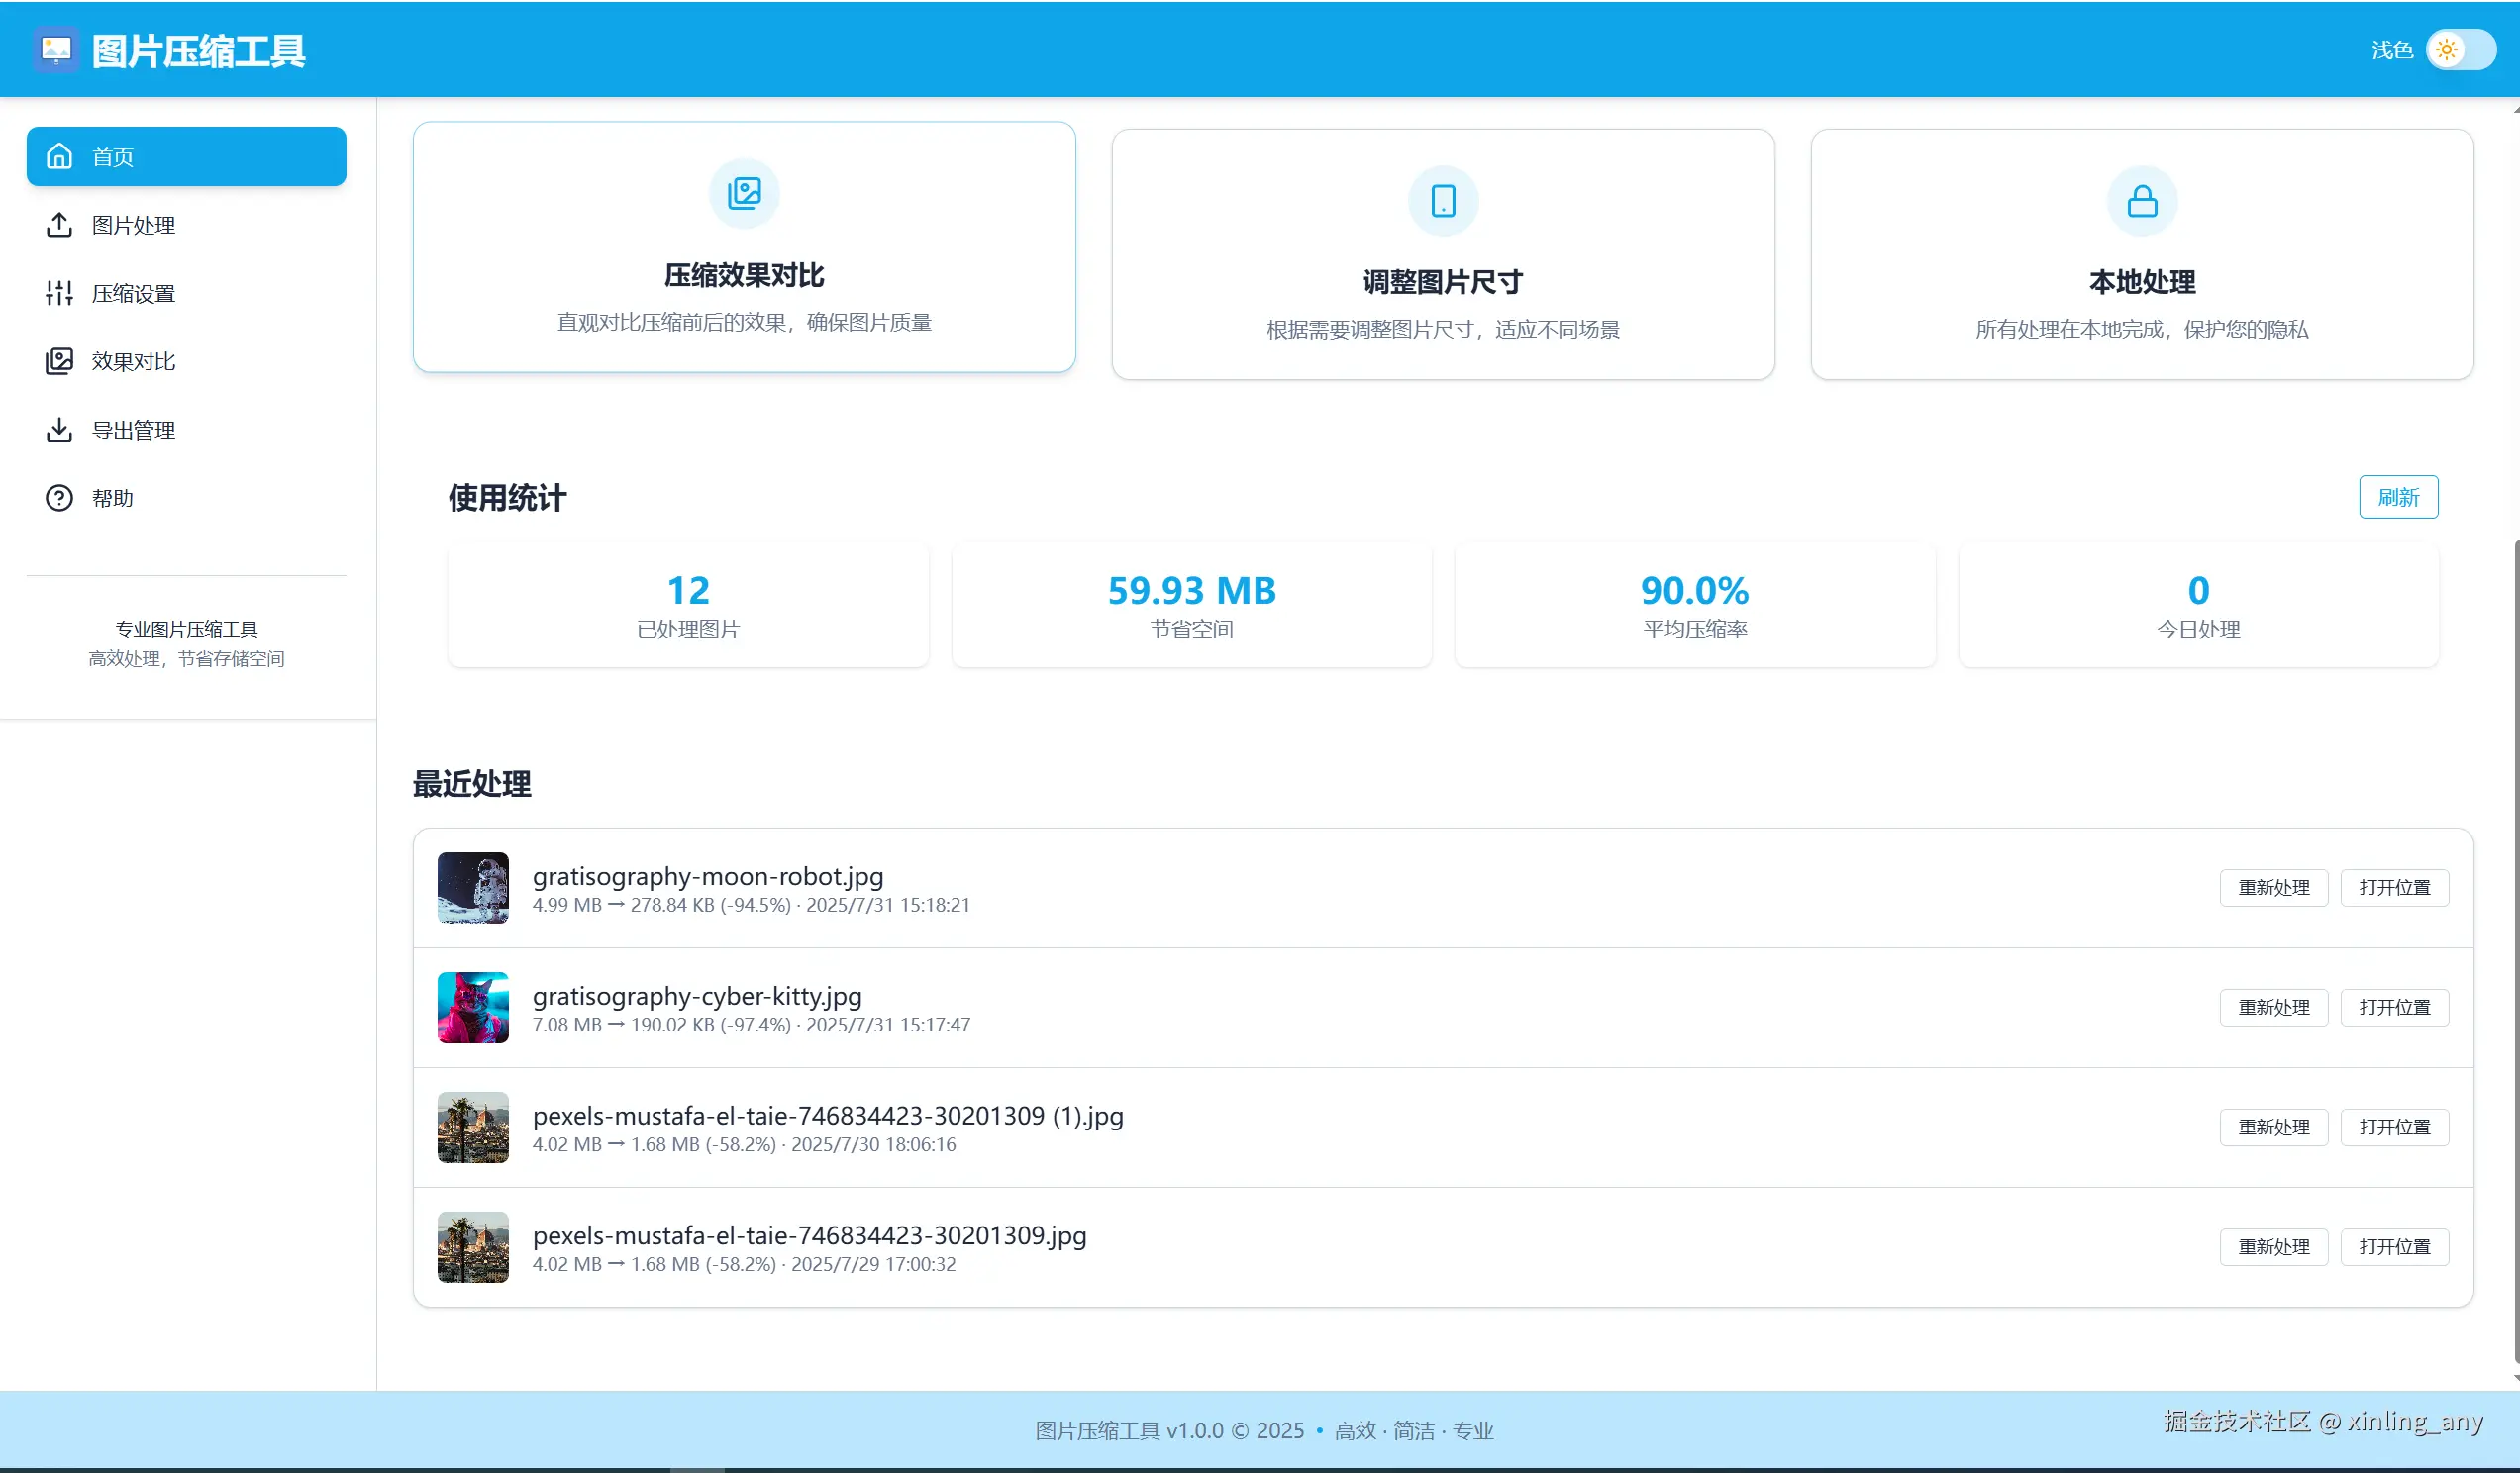The width and height of the screenshot is (2520, 1473).
Task: Click 重新处理 for gratisography-moon-robot.jpg
Action: click(2274, 888)
